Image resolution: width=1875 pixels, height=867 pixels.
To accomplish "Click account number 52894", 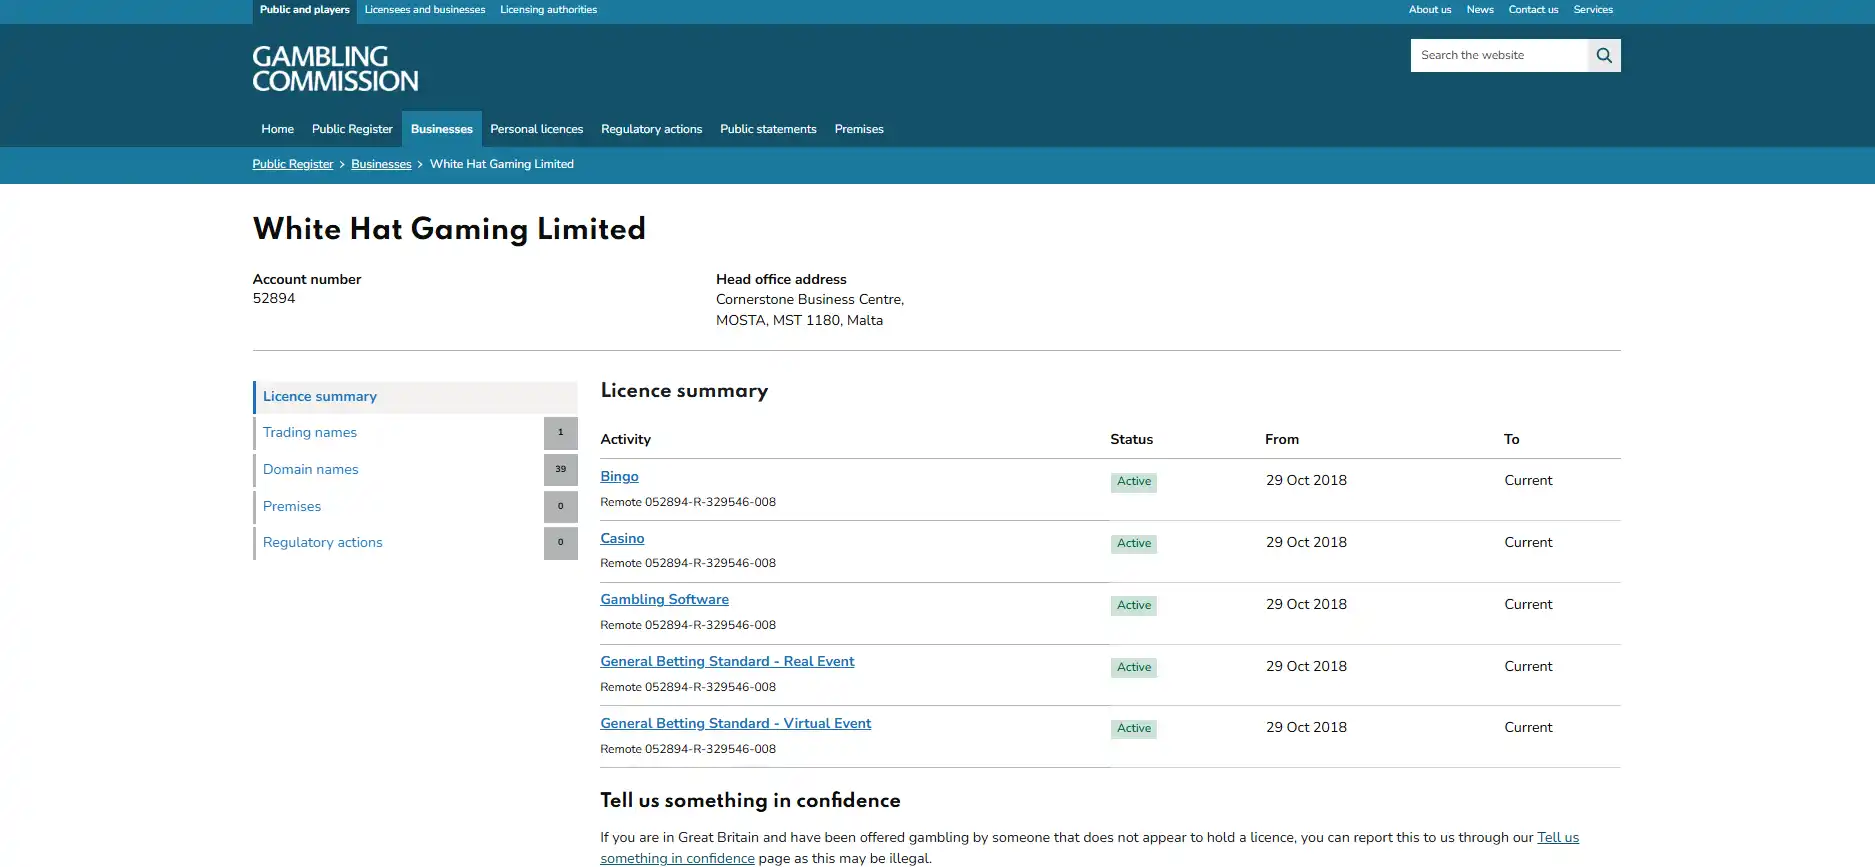I will [x=274, y=299].
